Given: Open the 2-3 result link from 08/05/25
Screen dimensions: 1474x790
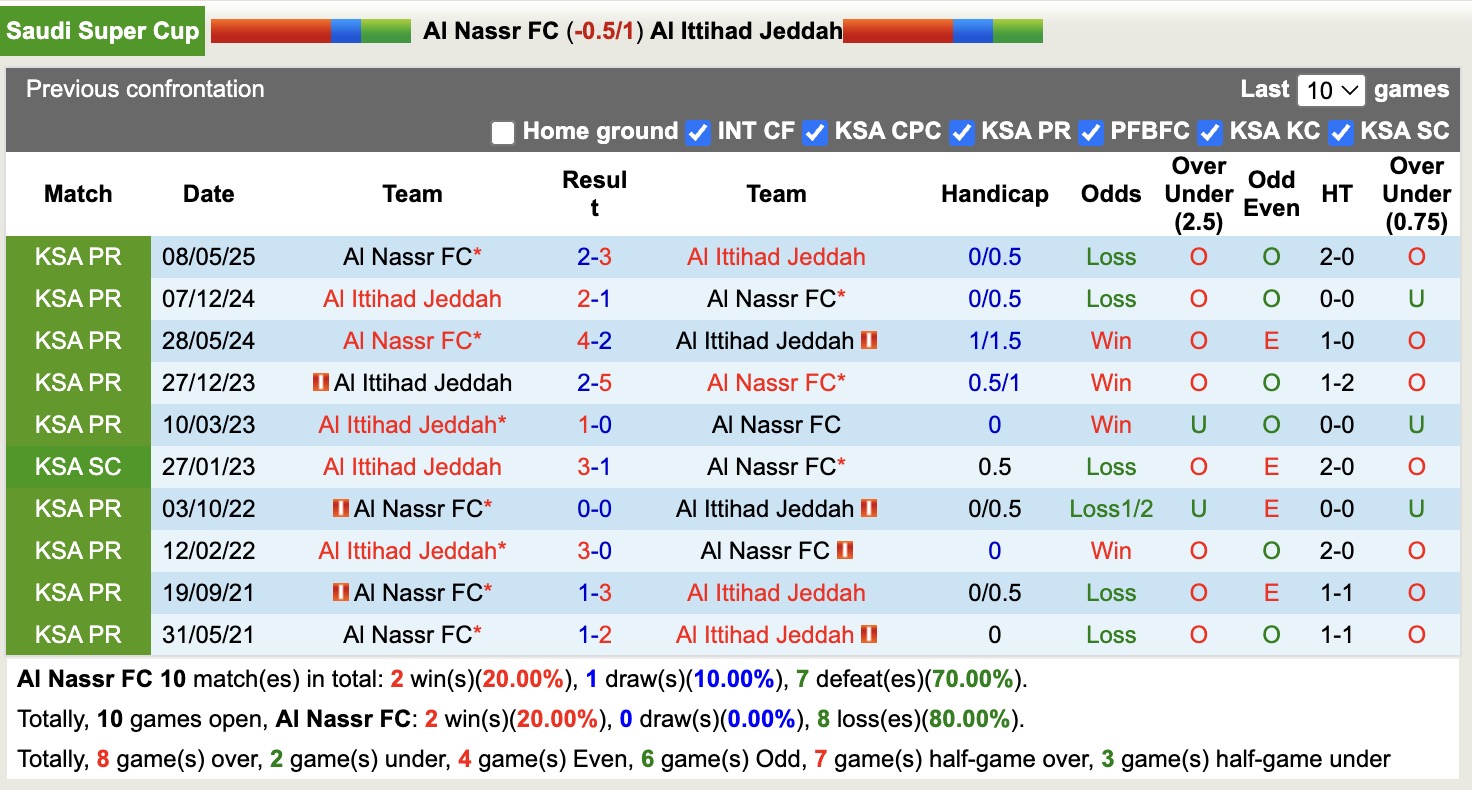Looking at the screenshot, I should pos(594,256).
